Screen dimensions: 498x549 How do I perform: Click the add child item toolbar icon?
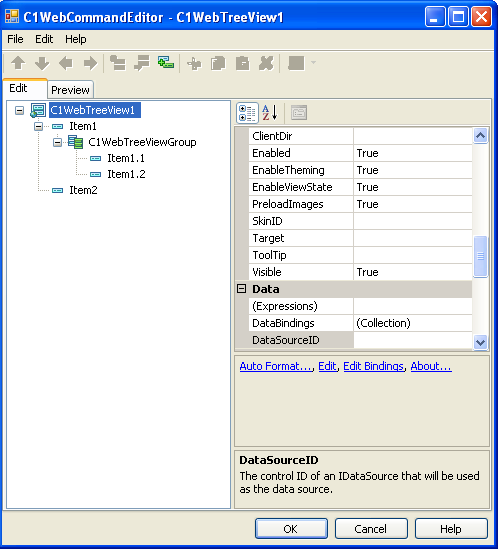(x=142, y=63)
